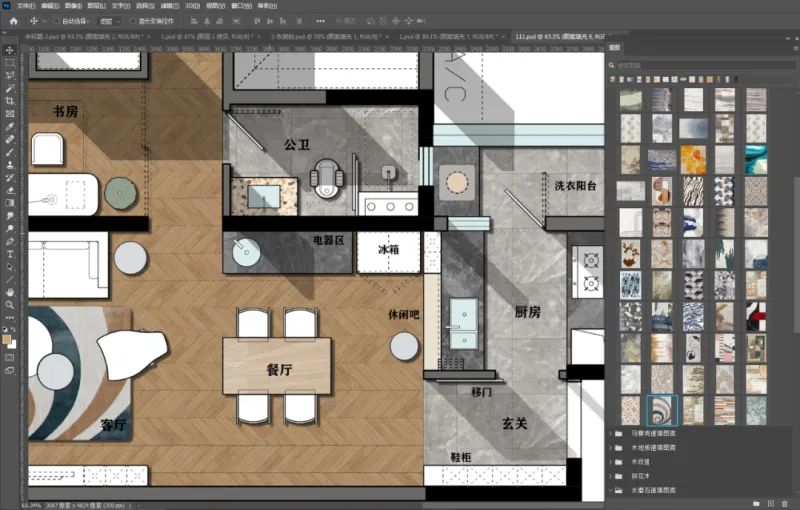Select the Rectangular Marquee tool
Viewport: 800px width, 510px height.
pyautogui.click(x=9, y=62)
